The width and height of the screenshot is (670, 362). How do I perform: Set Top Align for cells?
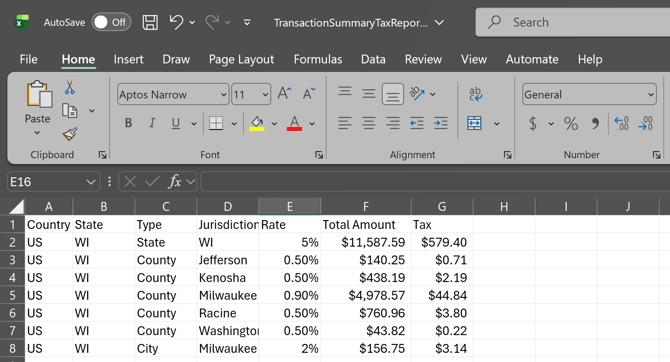[x=345, y=93]
